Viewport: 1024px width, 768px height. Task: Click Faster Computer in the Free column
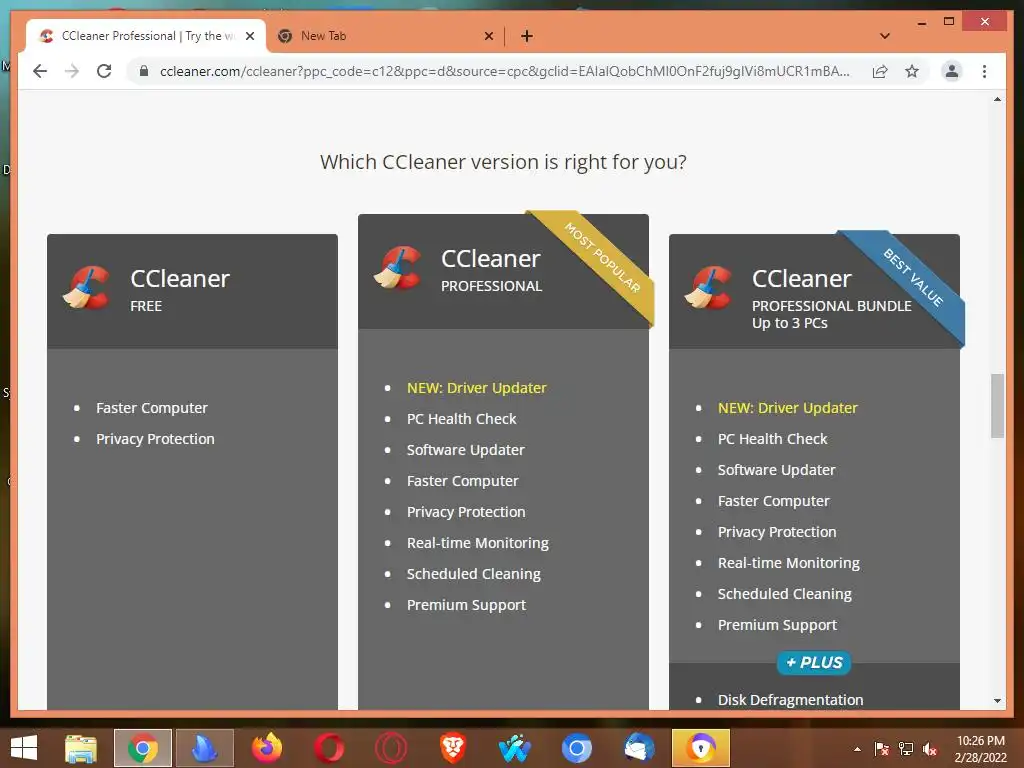tap(152, 408)
